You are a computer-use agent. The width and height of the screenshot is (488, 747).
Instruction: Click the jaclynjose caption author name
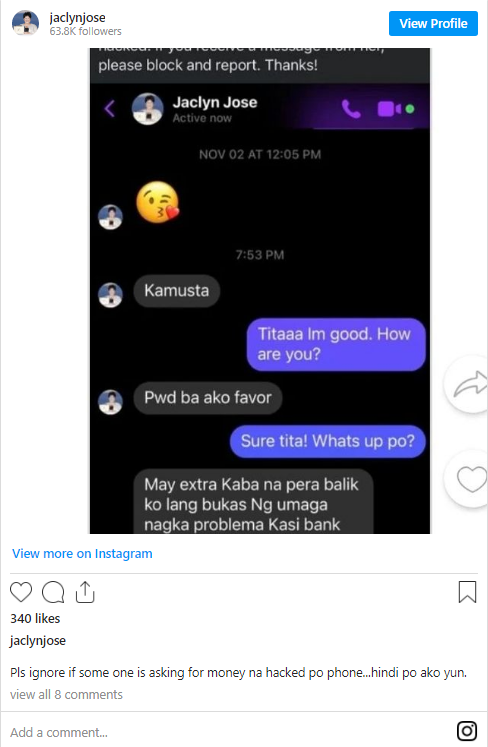(38, 641)
